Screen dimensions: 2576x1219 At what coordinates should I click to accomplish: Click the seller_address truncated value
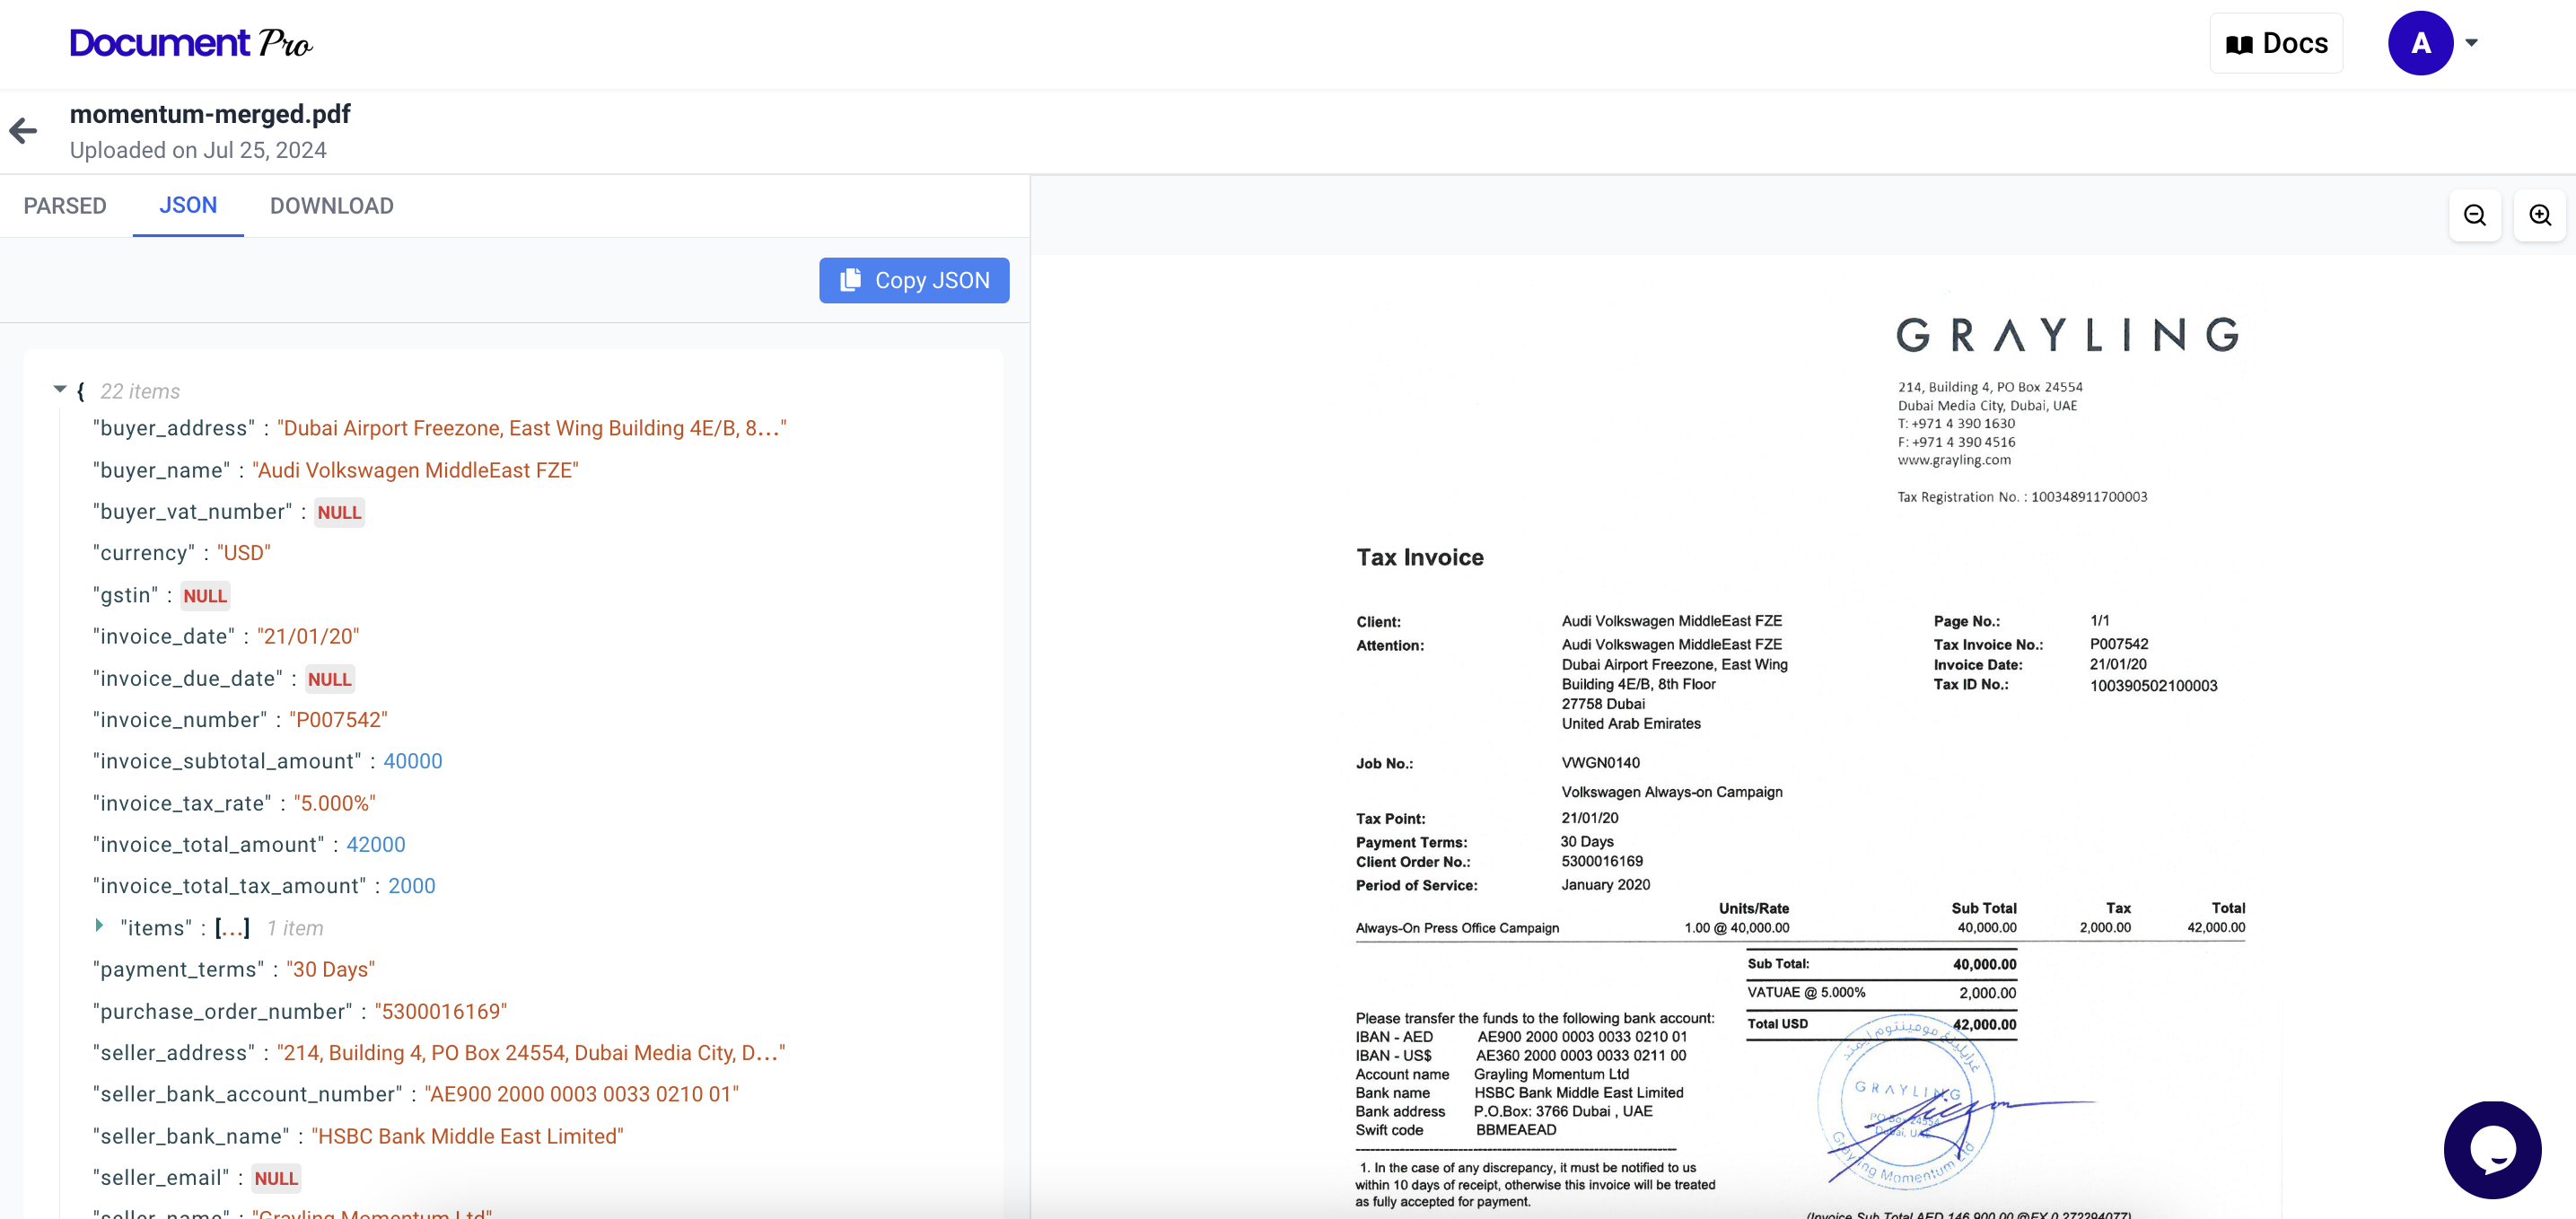point(530,1053)
